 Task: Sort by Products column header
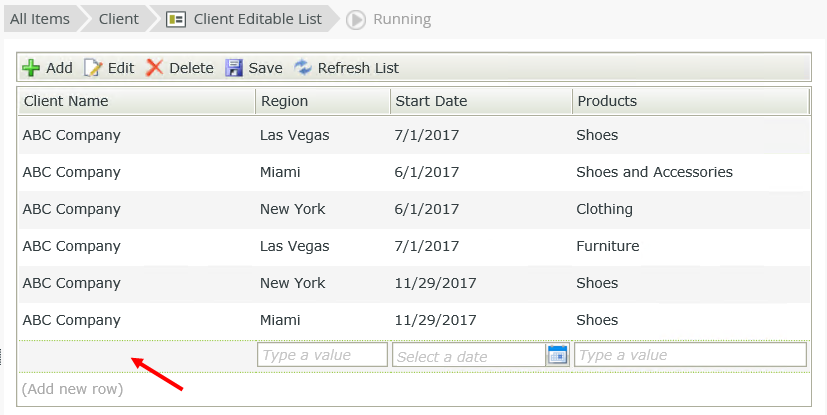click(x=607, y=101)
